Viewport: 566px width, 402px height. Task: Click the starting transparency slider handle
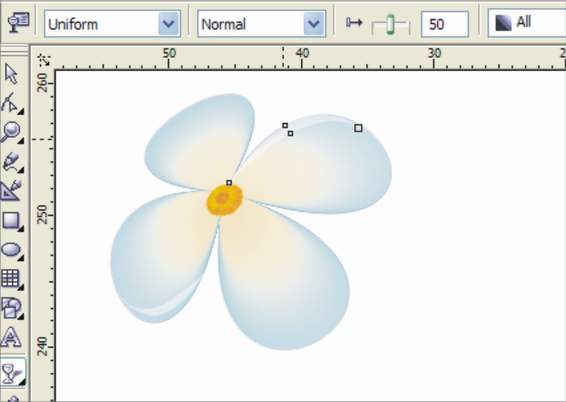[390, 25]
